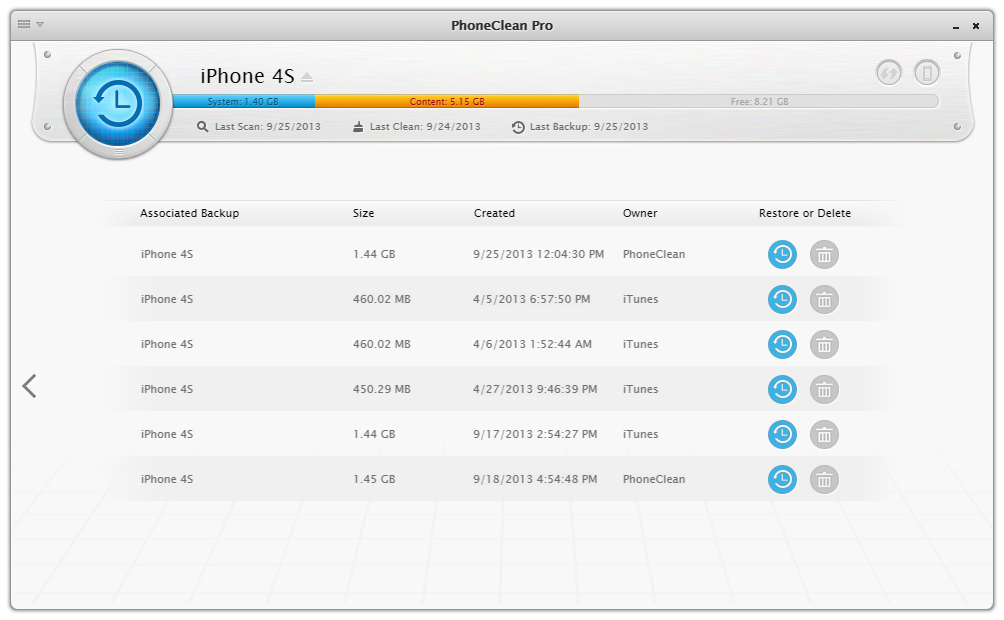Restore the 450.29 MB iTunes backup
Image resolution: width=1004 pixels, height=620 pixels.
(782, 389)
